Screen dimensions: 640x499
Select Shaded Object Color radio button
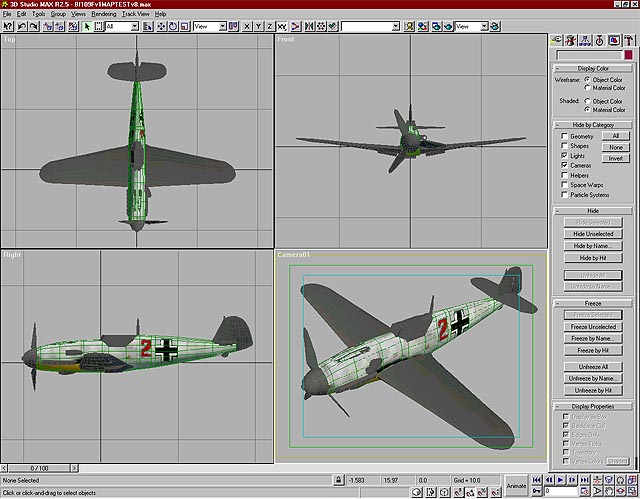coord(587,100)
